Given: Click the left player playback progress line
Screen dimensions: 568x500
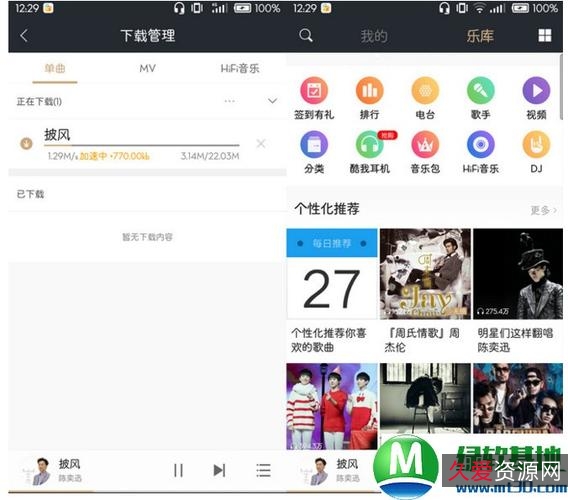Looking at the screenshot, I should click(x=147, y=492).
